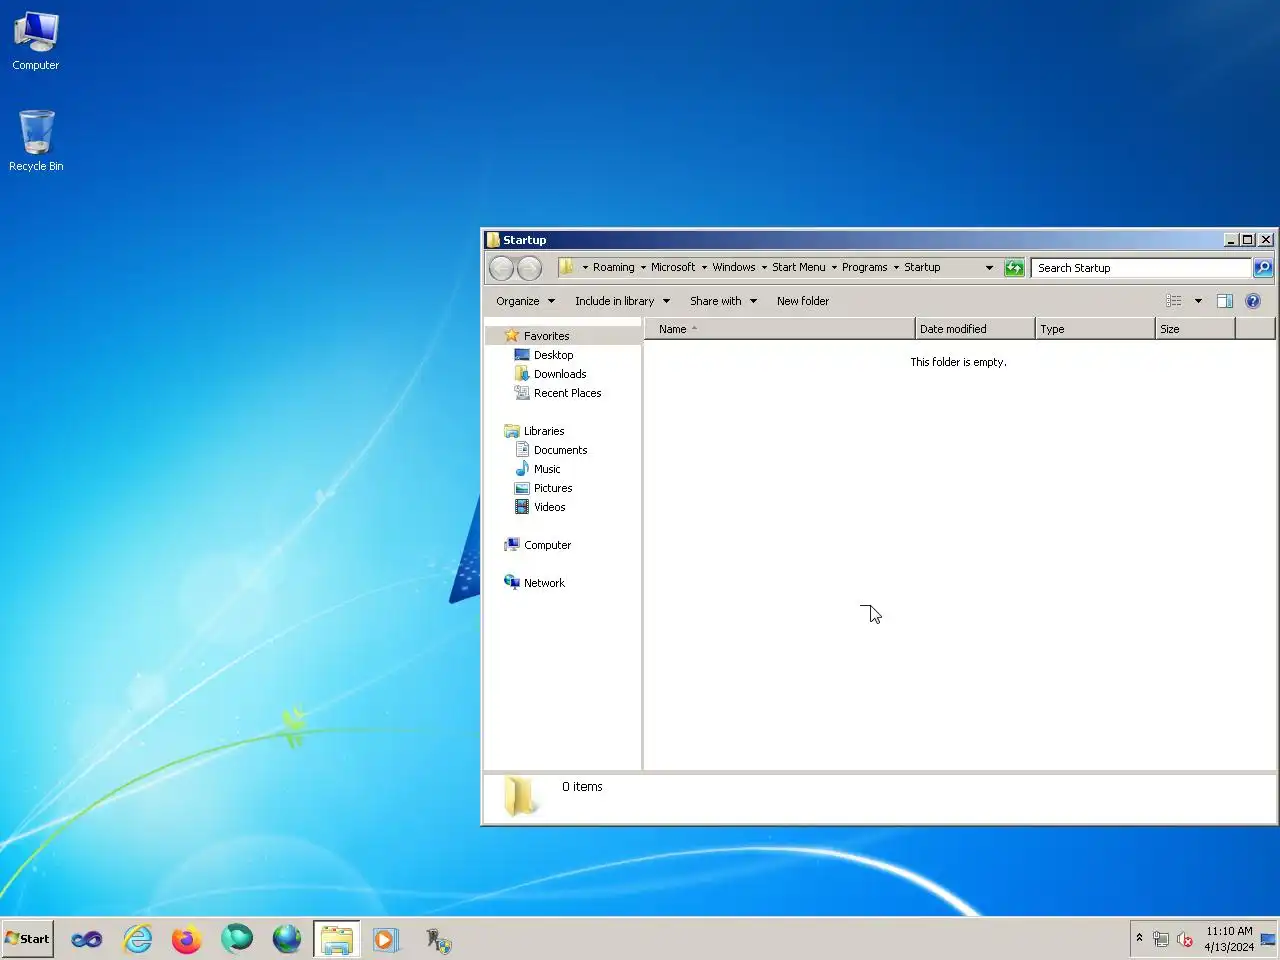Click the green swirl browser taskbar icon
The width and height of the screenshot is (1280, 960).
(x=237, y=939)
